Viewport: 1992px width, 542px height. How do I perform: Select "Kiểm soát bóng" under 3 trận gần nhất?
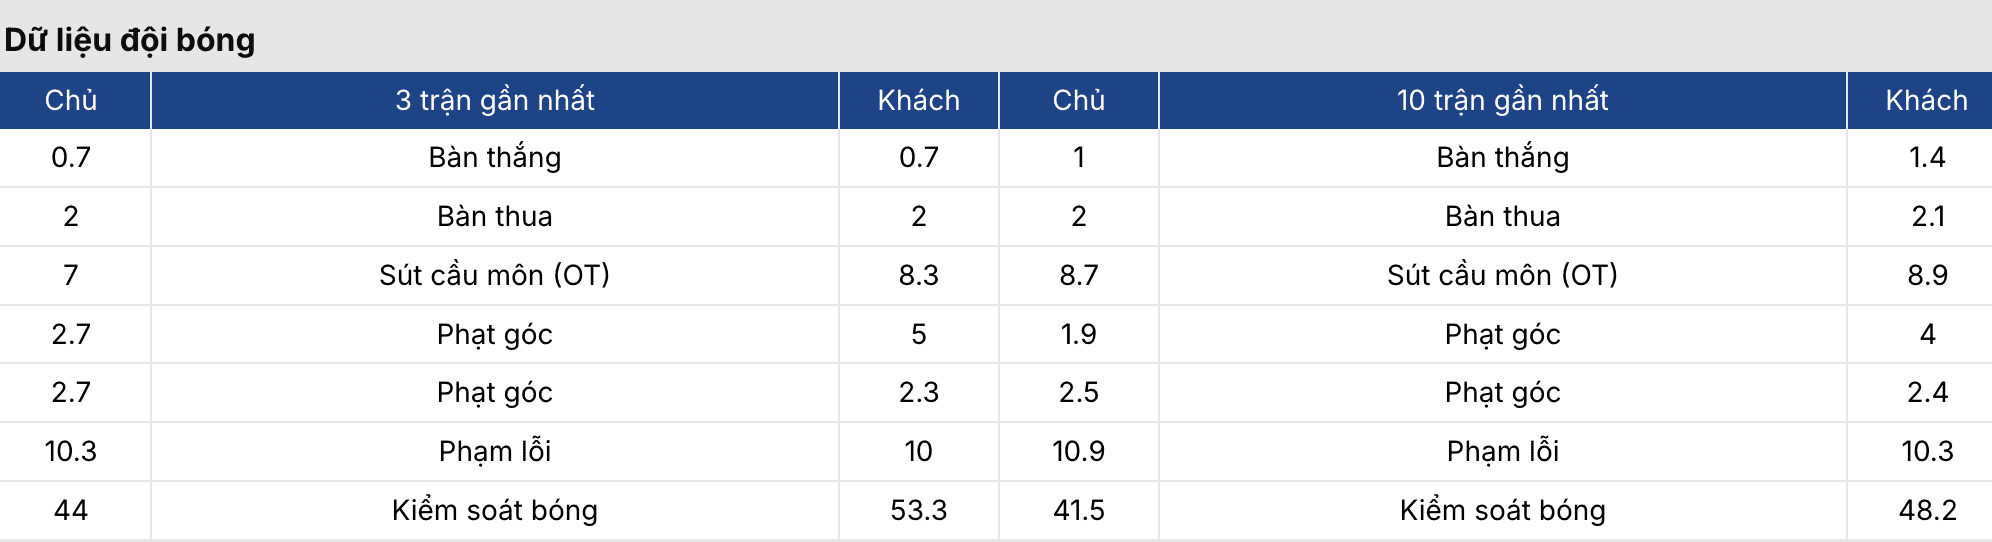click(x=495, y=510)
